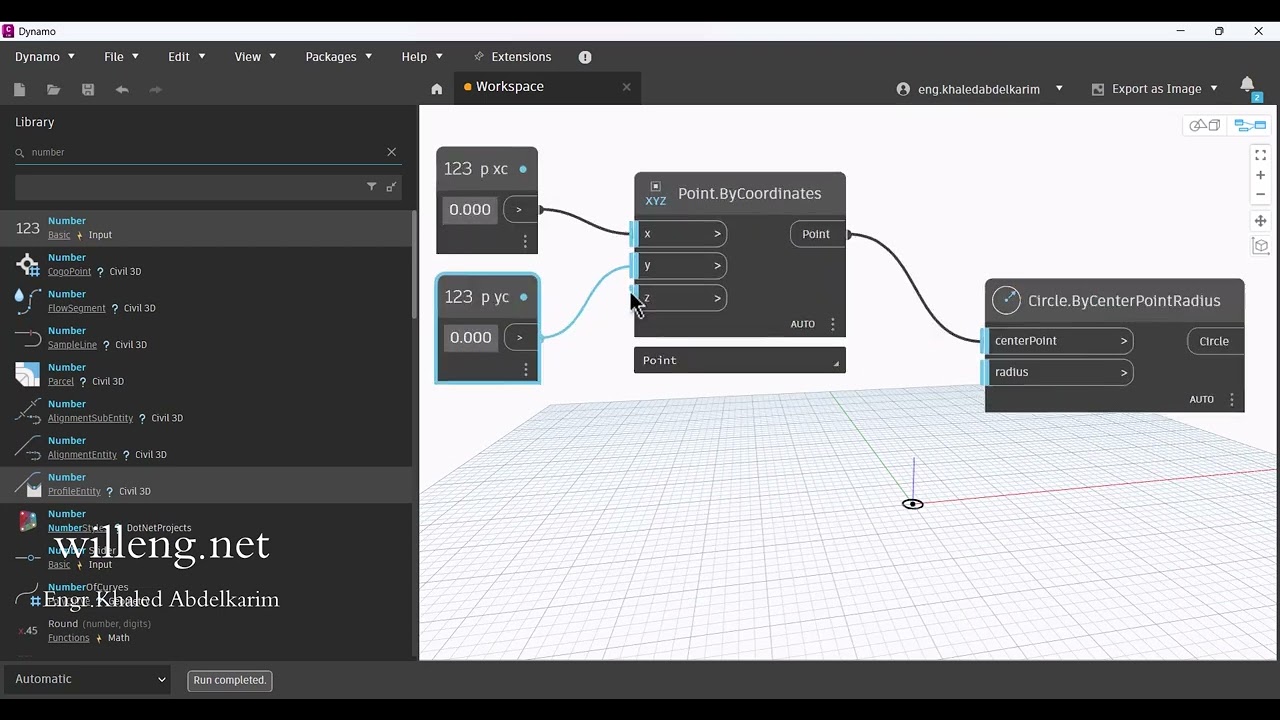Click the Circle.ByCenterPointRadius node icon

click(1006, 300)
